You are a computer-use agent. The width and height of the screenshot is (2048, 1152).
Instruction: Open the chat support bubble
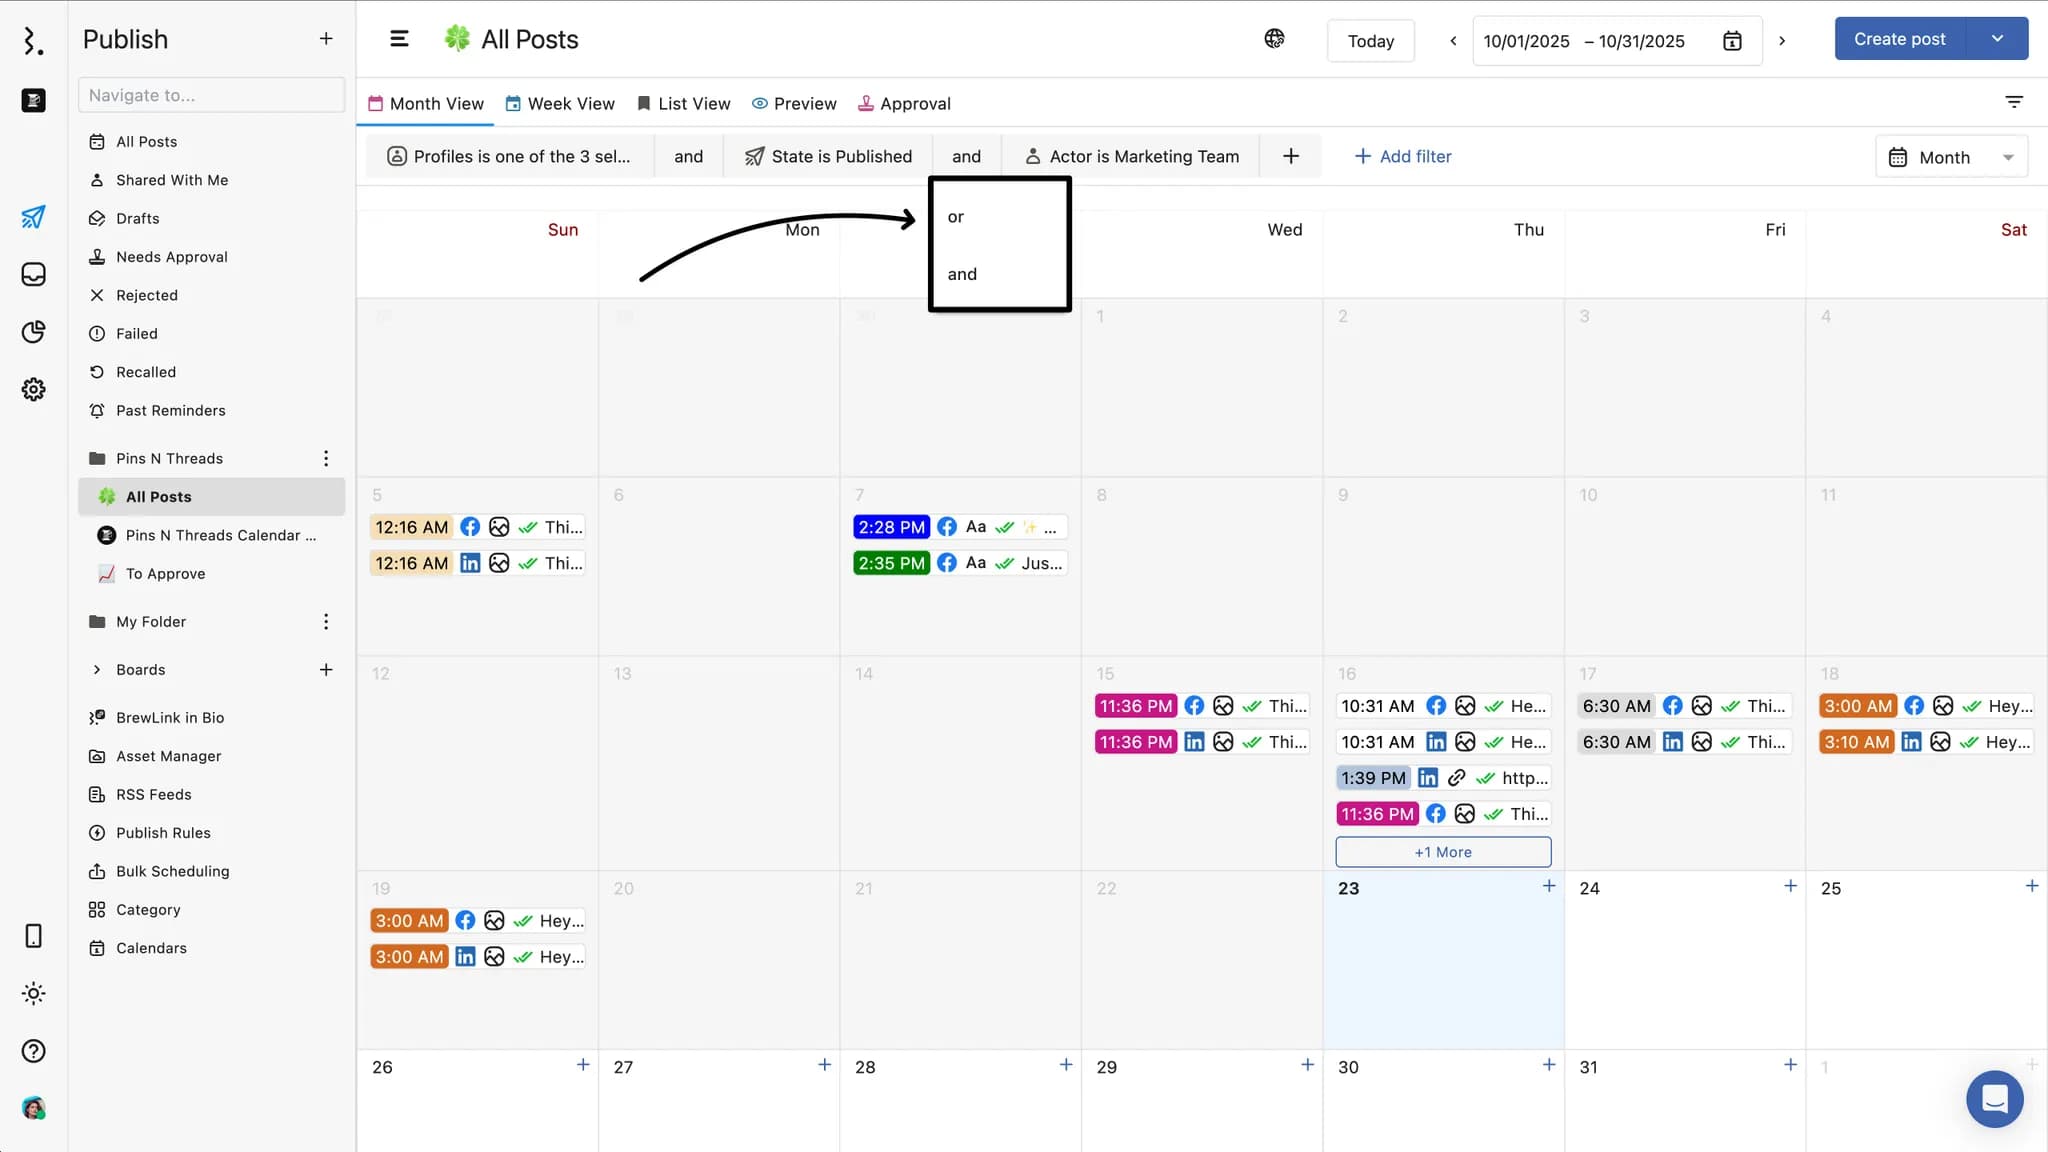click(1994, 1098)
